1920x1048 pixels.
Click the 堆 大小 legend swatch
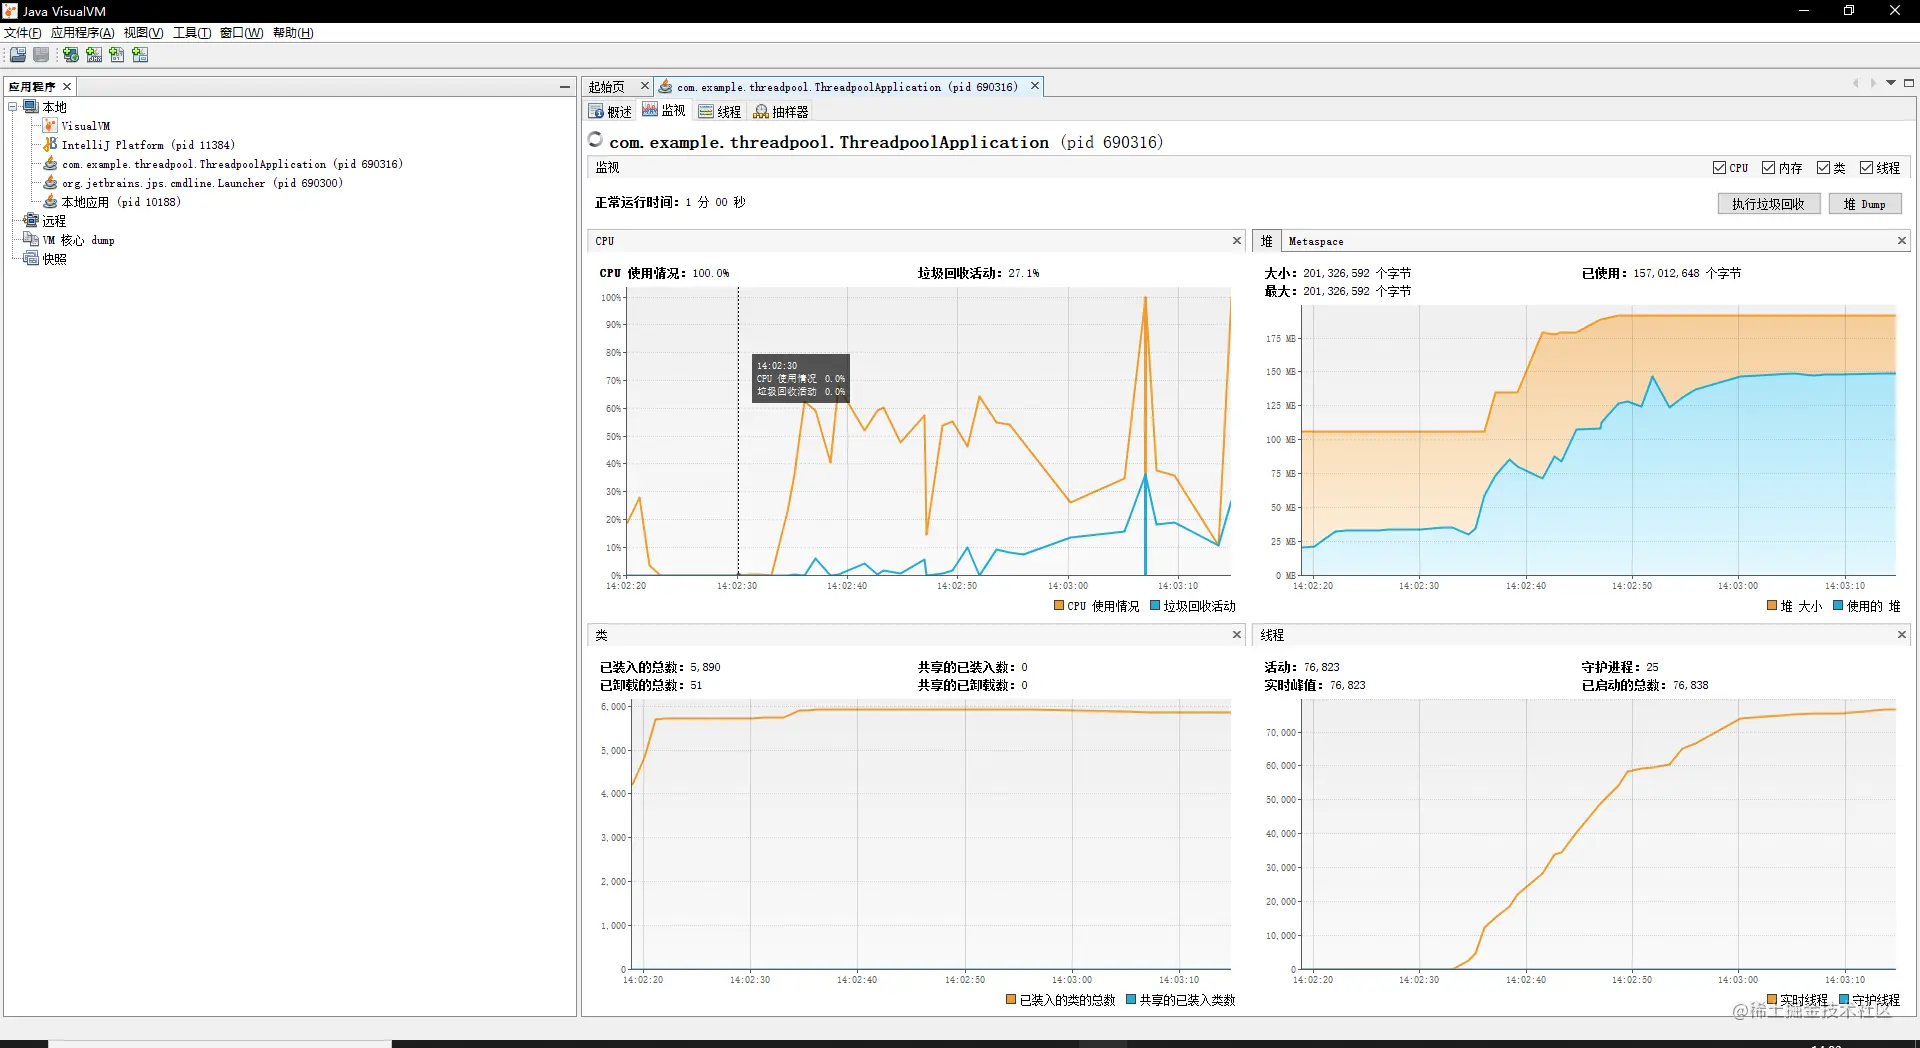point(1772,605)
